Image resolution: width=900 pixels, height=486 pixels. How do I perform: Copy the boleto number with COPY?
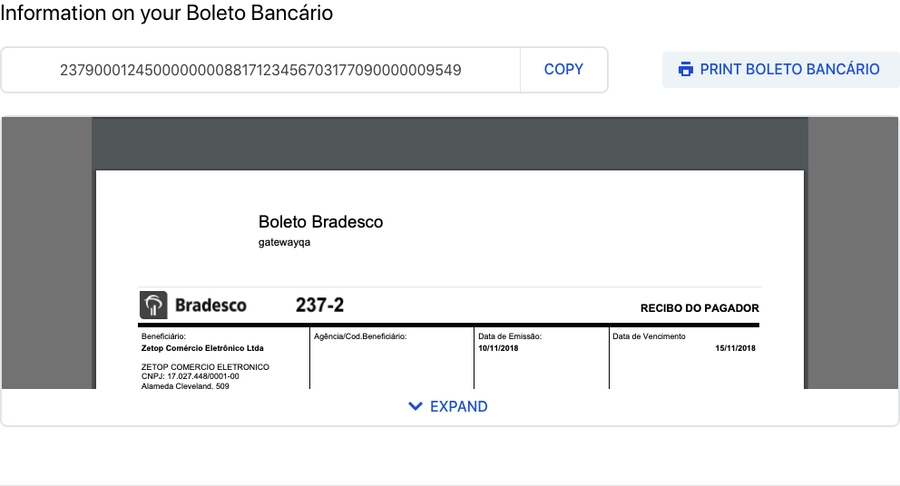coord(563,69)
